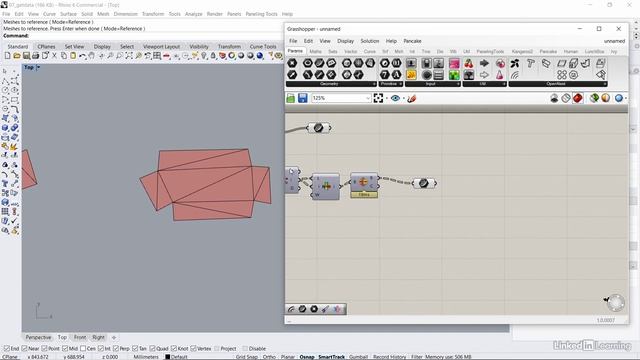Click the Print icon in Rhino toolbar
The image size is (640, 360).
point(36,56)
